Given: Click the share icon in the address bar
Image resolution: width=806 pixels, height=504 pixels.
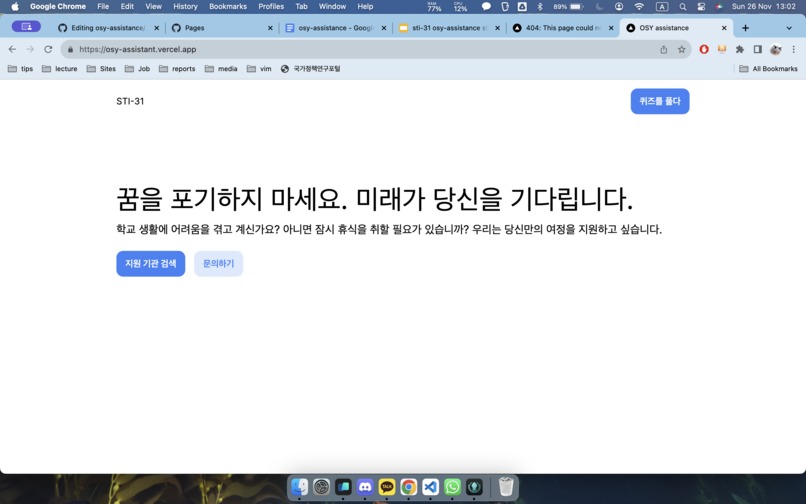Looking at the screenshot, I should 664,49.
